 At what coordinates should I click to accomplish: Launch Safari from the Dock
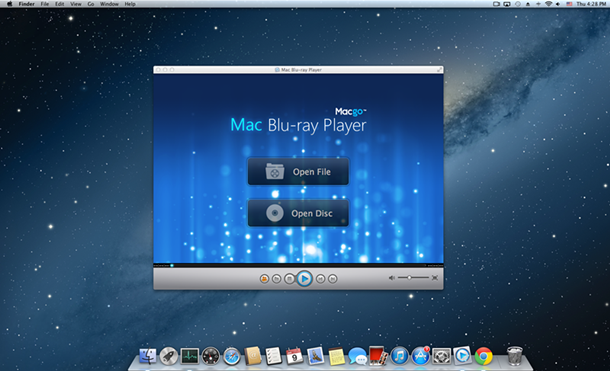(x=232, y=356)
